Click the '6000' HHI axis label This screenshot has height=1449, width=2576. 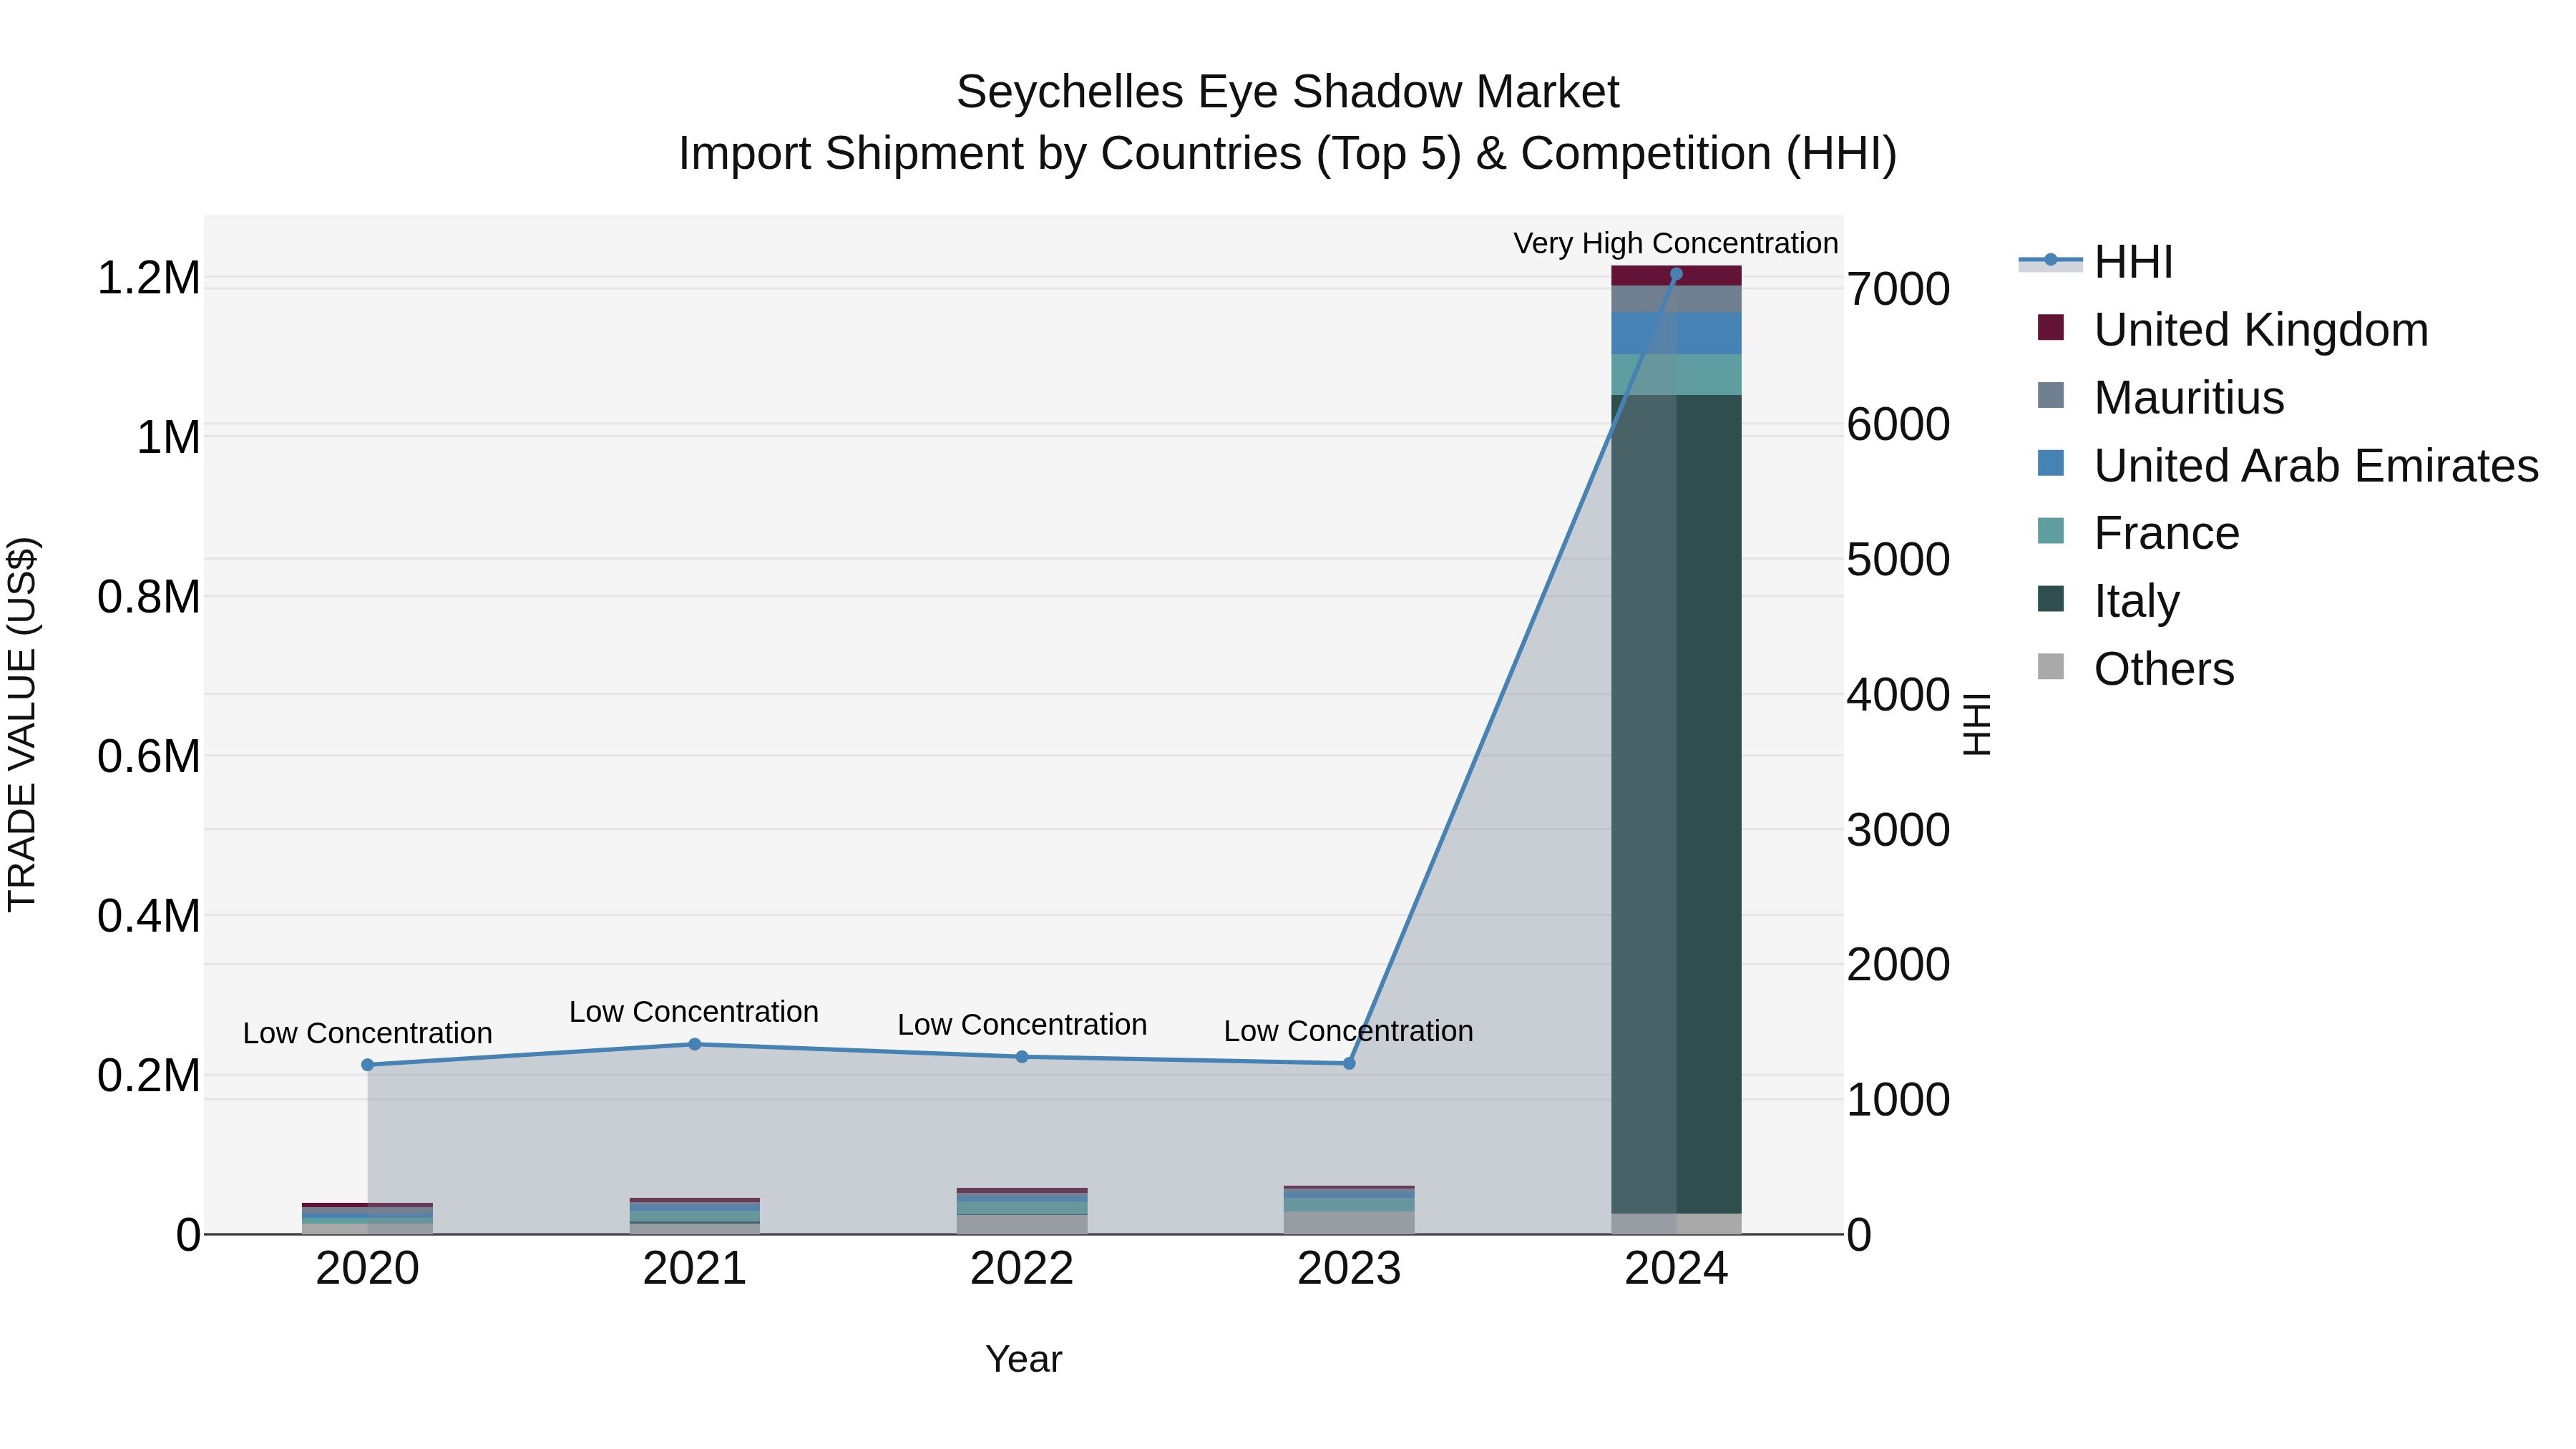tap(1898, 424)
